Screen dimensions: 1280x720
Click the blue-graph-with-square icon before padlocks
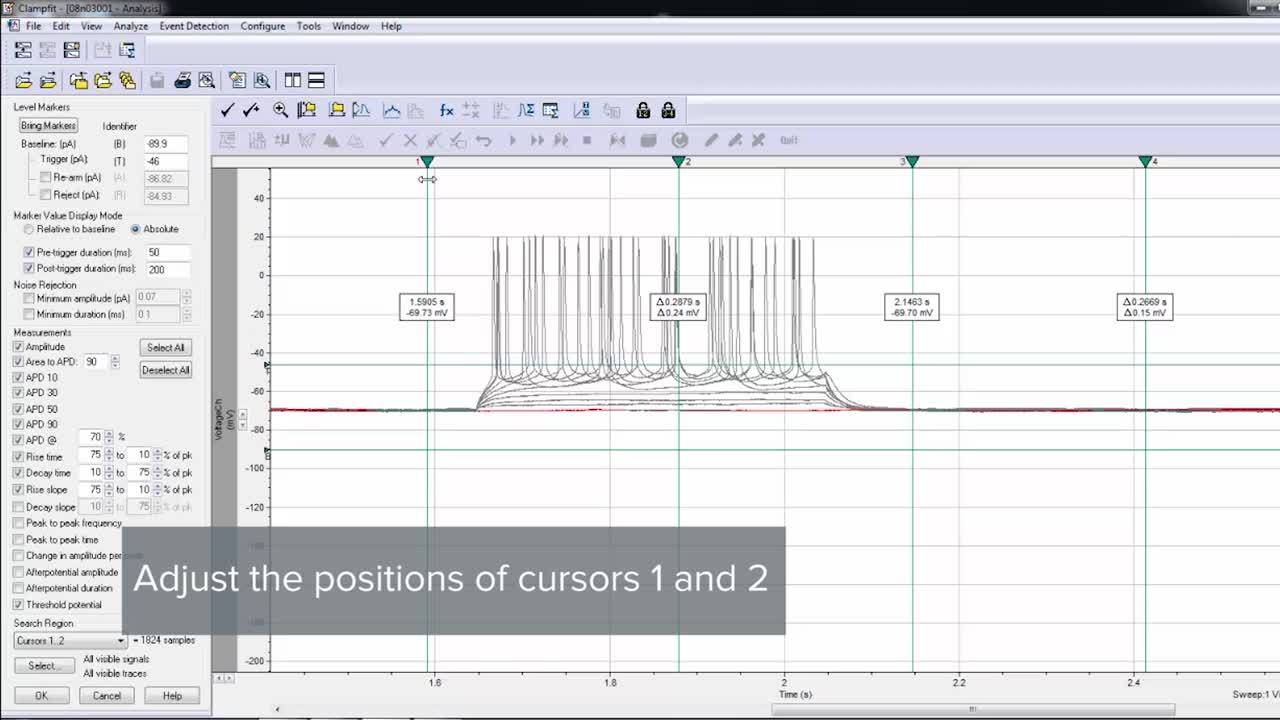point(582,110)
